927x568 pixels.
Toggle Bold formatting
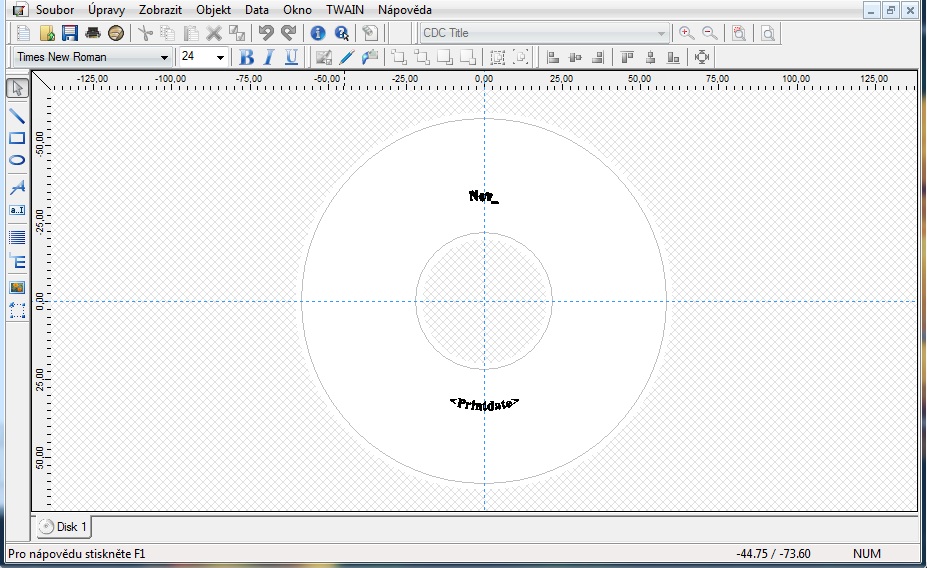(x=247, y=57)
